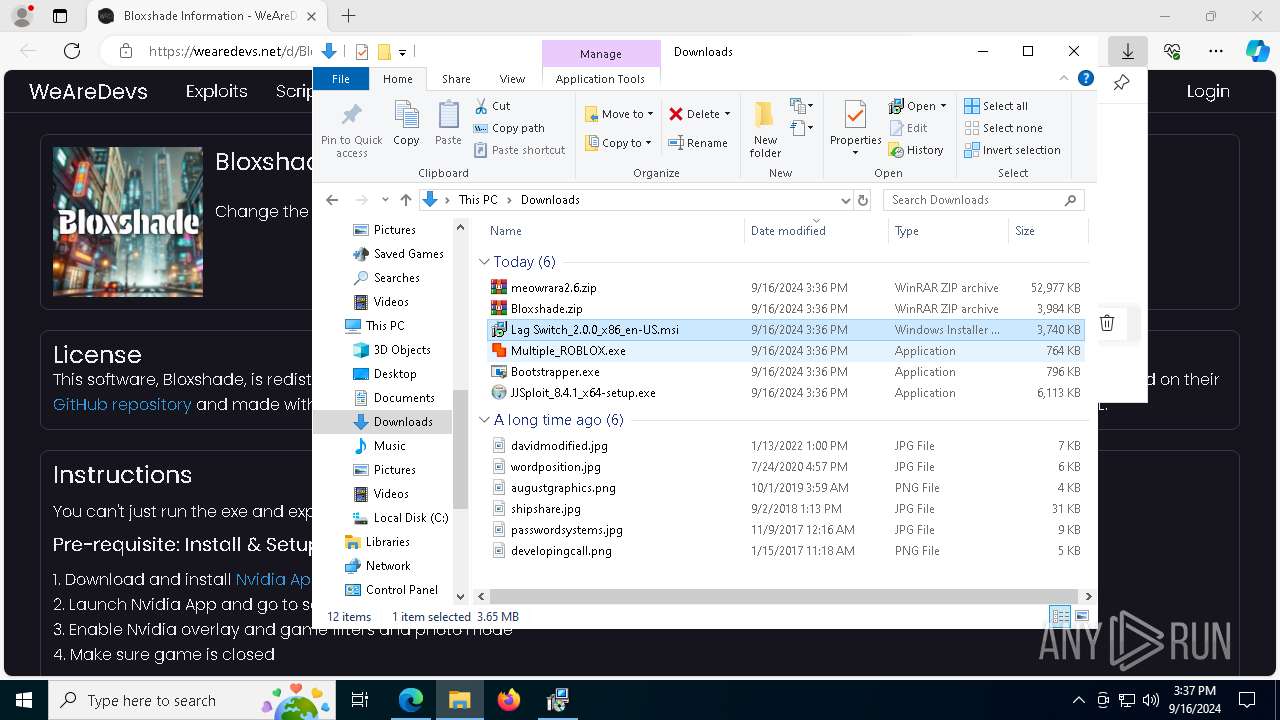Open Application Tools tab
This screenshot has height=720, width=1280.
pos(600,79)
